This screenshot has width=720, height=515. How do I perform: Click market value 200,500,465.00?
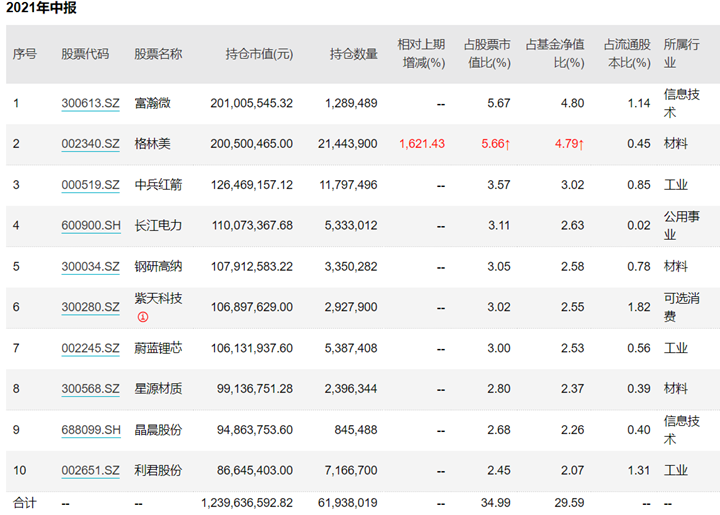pos(252,144)
